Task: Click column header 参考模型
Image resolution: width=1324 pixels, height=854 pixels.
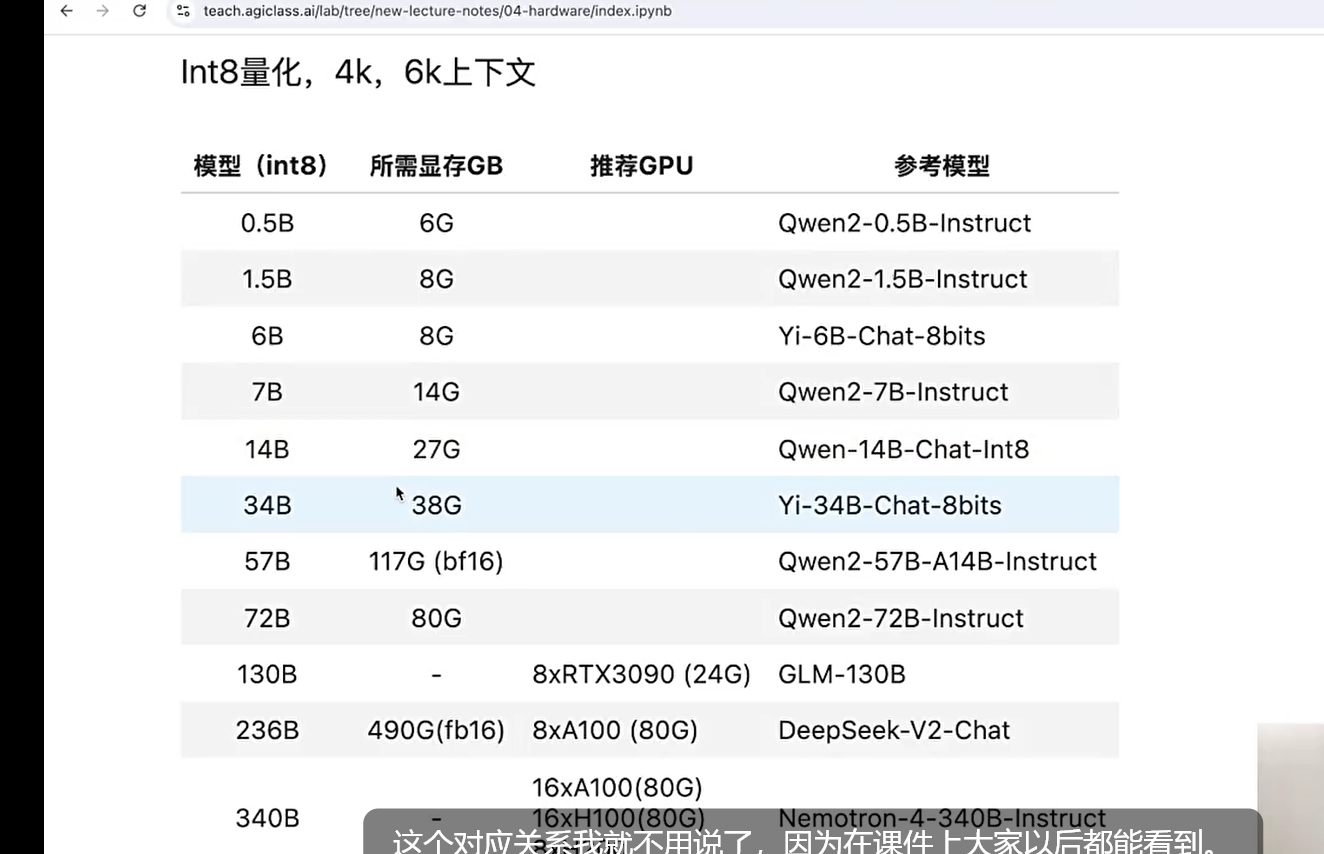Action: click(942, 166)
